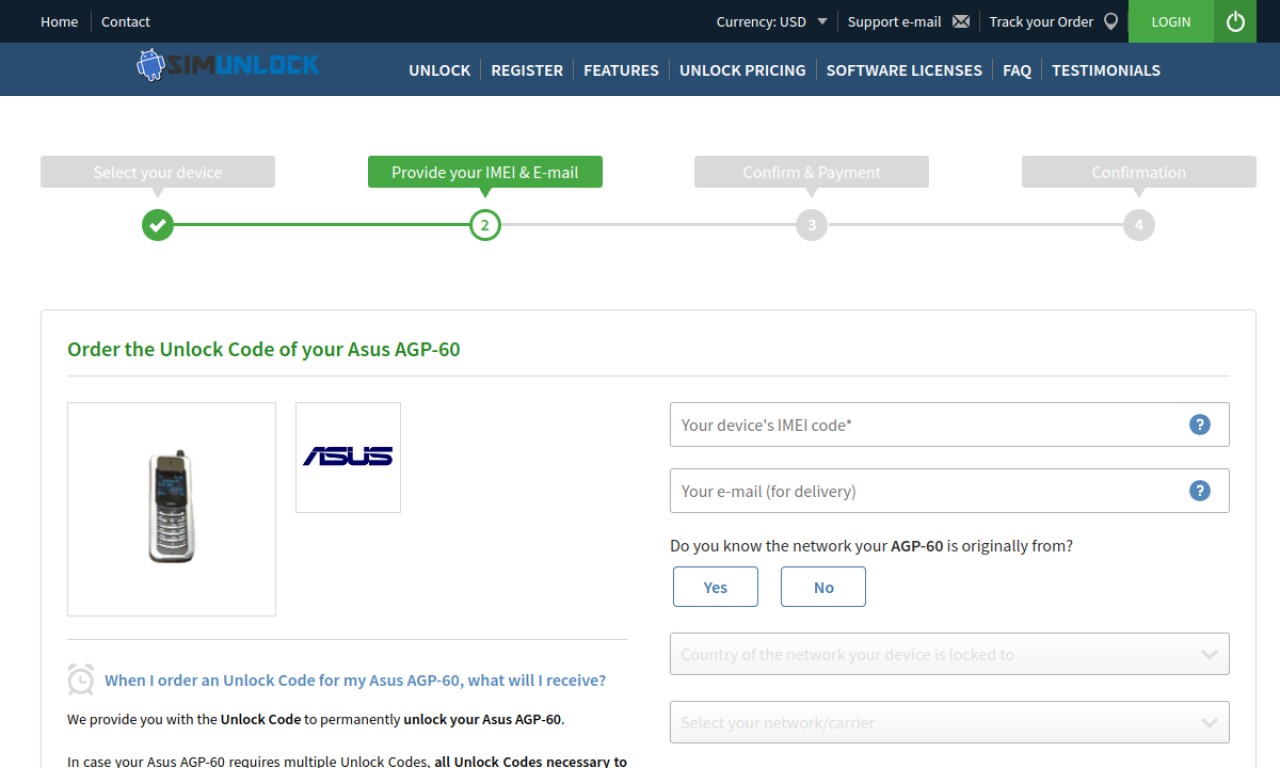Viewport: 1280px width, 768px height.
Task: Click the Confirm & Payment step label
Action: pyautogui.click(x=812, y=172)
